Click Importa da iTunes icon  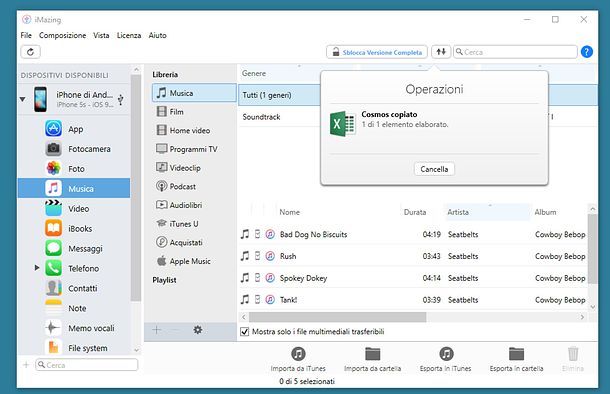pos(298,354)
